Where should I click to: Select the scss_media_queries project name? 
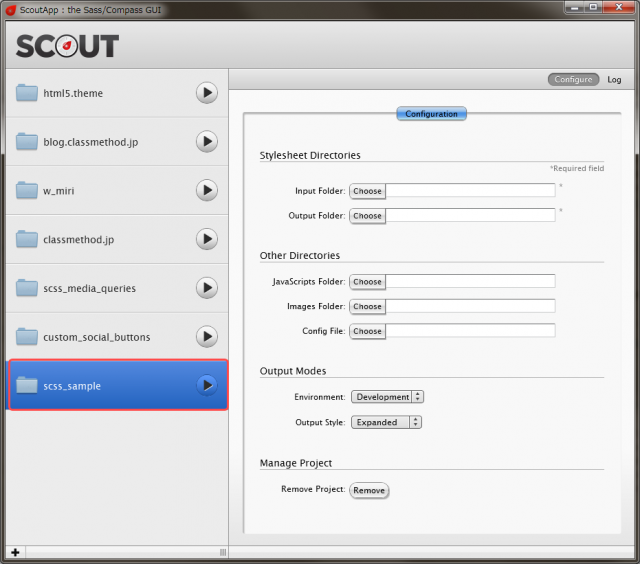coord(89,289)
